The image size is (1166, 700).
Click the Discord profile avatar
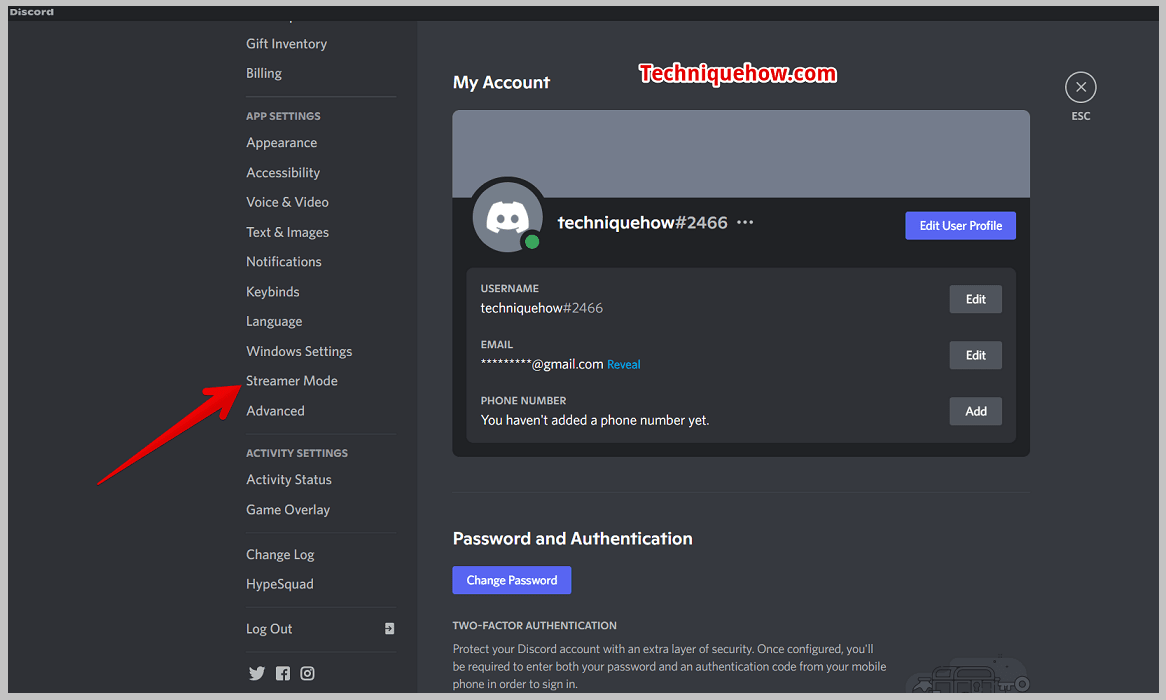(x=508, y=217)
